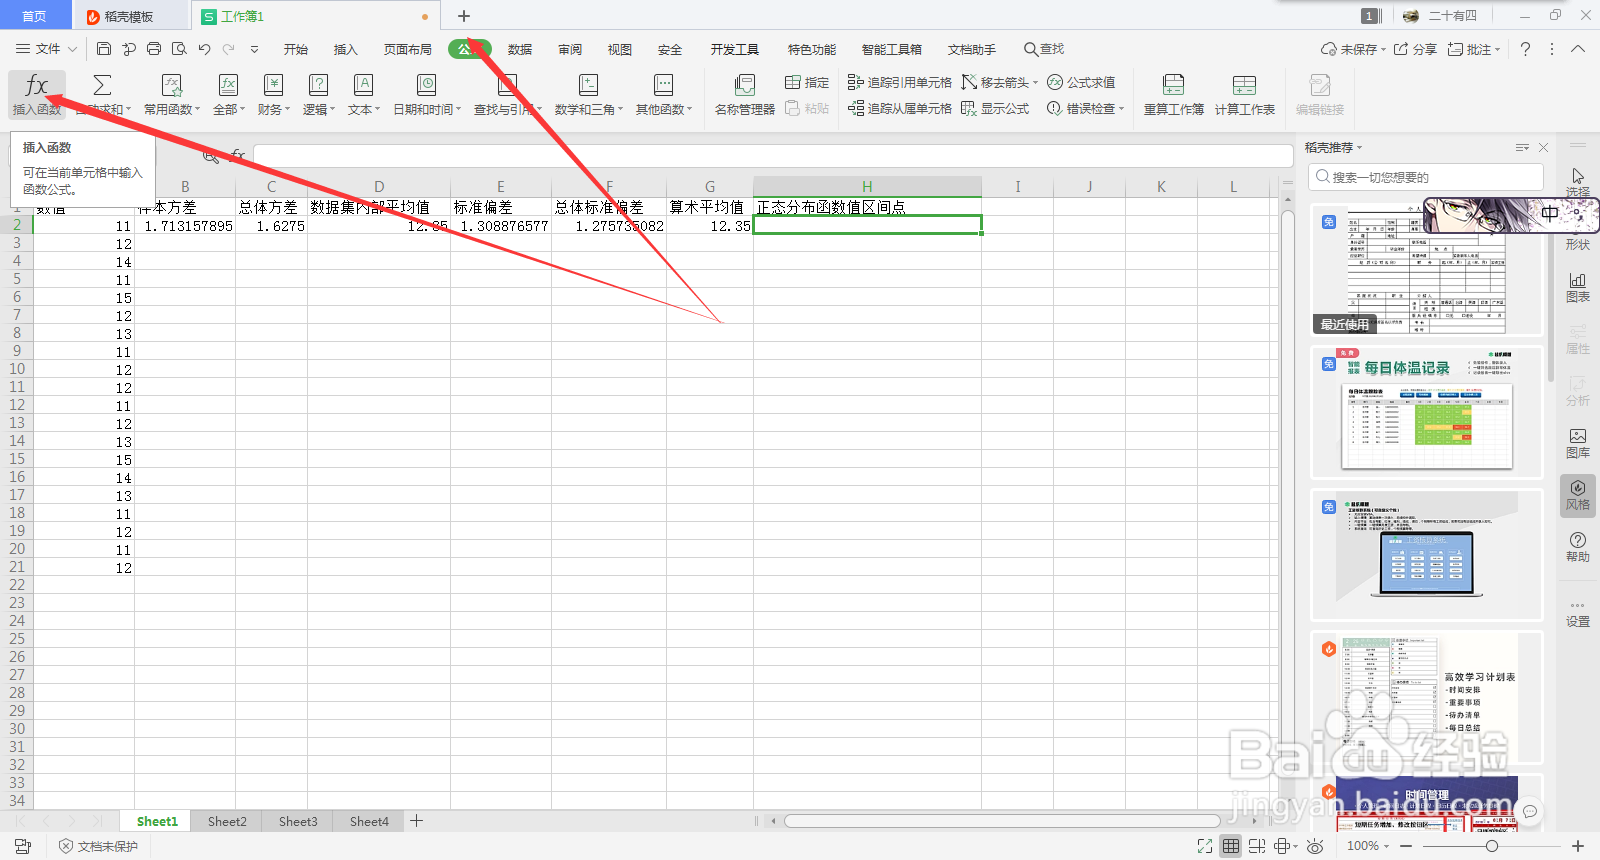This screenshot has width=1600, height=860.
Task: Click the 指定 name-assign button
Action: tap(807, 82)
